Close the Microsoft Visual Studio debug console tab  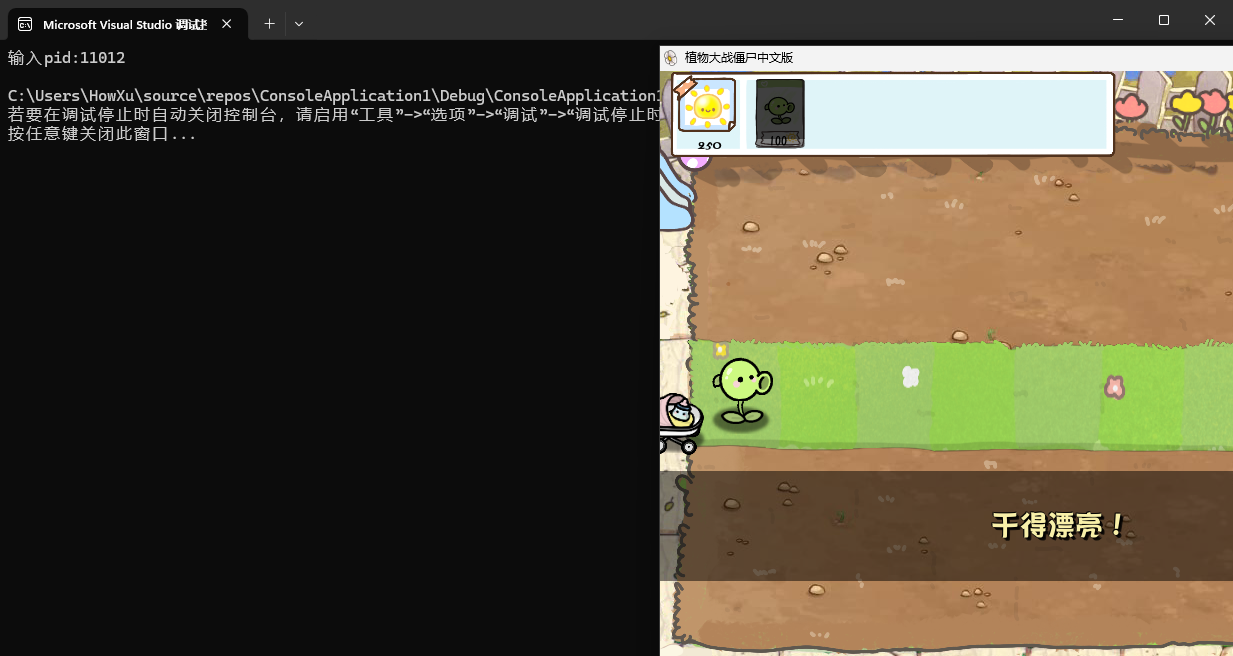pos(229,24)
